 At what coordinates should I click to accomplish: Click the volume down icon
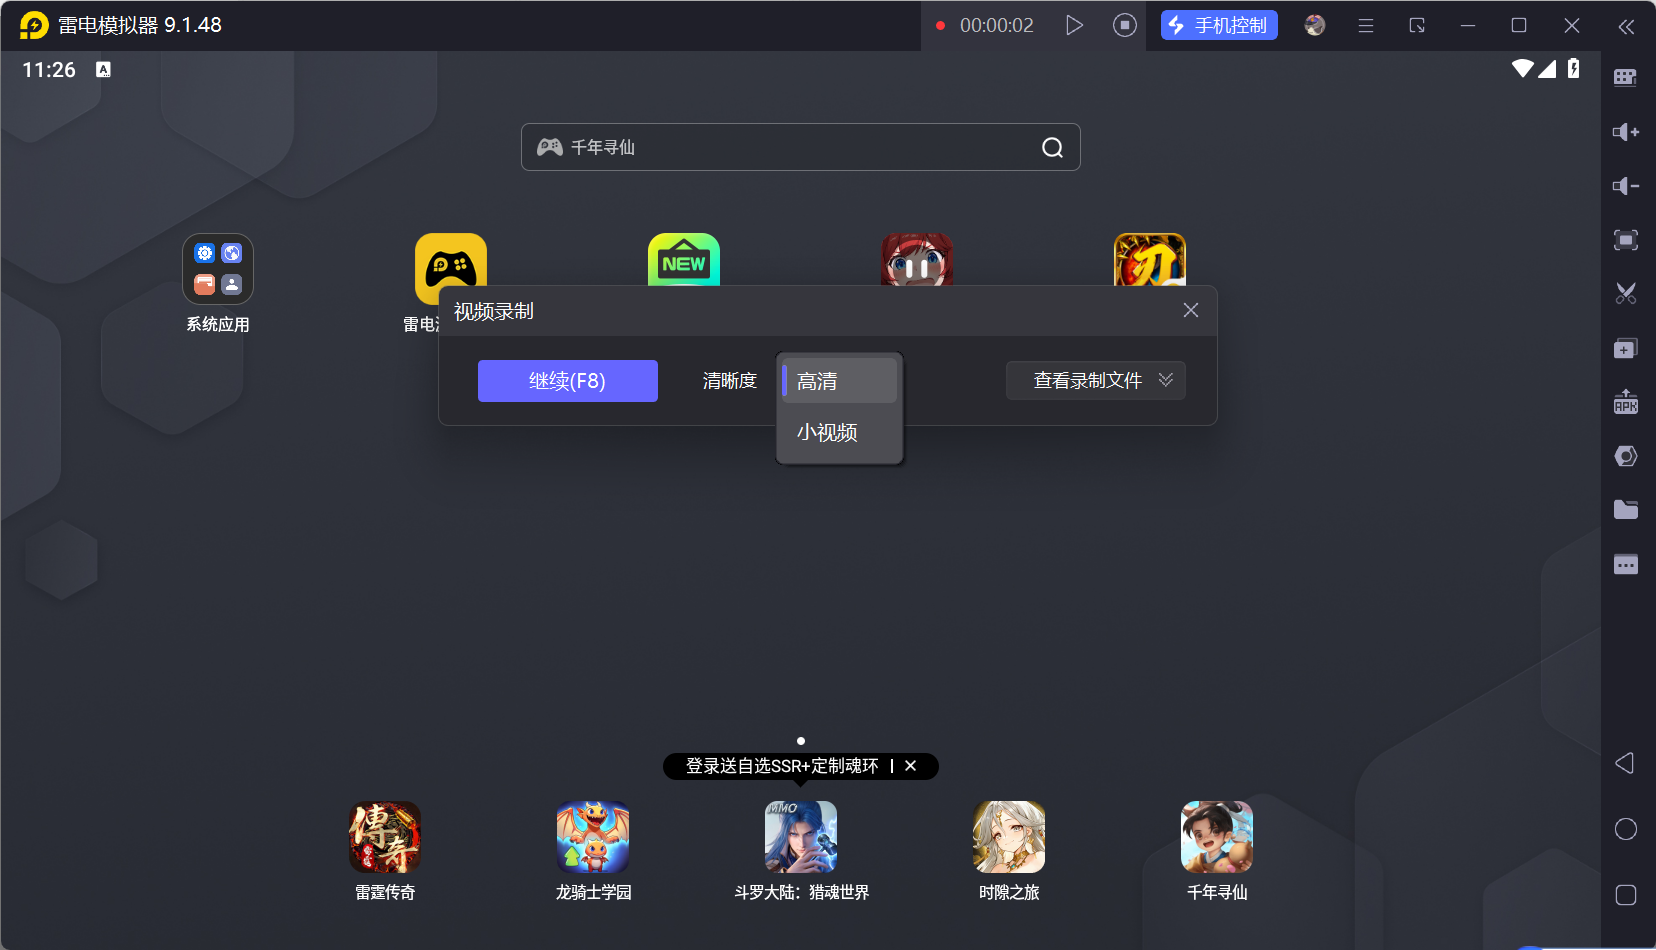click(x=1626, y=186)
